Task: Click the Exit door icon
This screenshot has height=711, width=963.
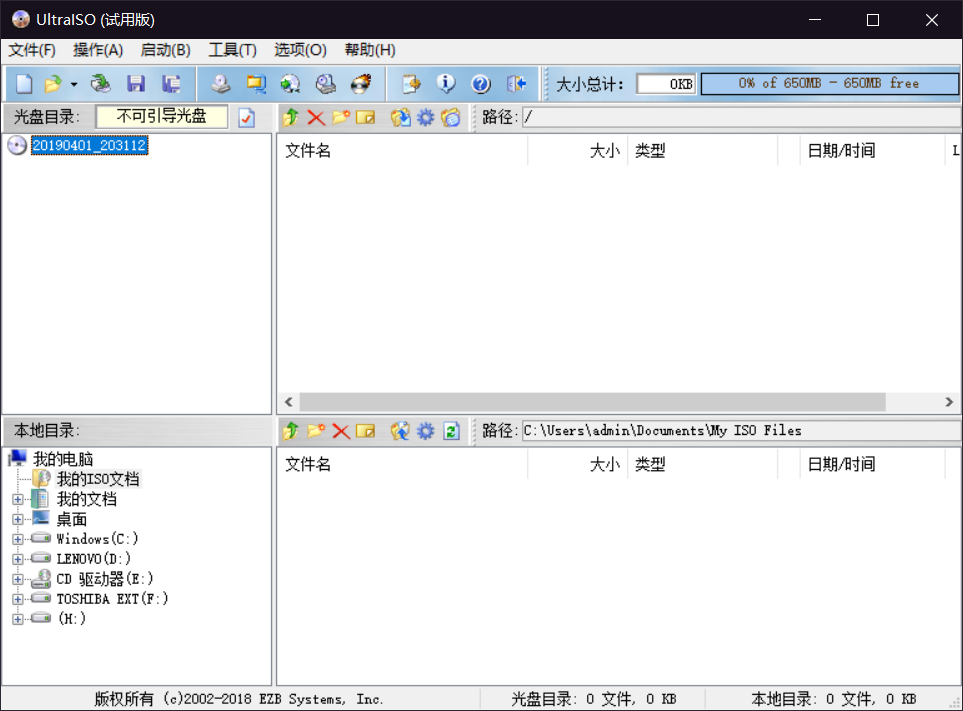Action: [x=517, y=84]
